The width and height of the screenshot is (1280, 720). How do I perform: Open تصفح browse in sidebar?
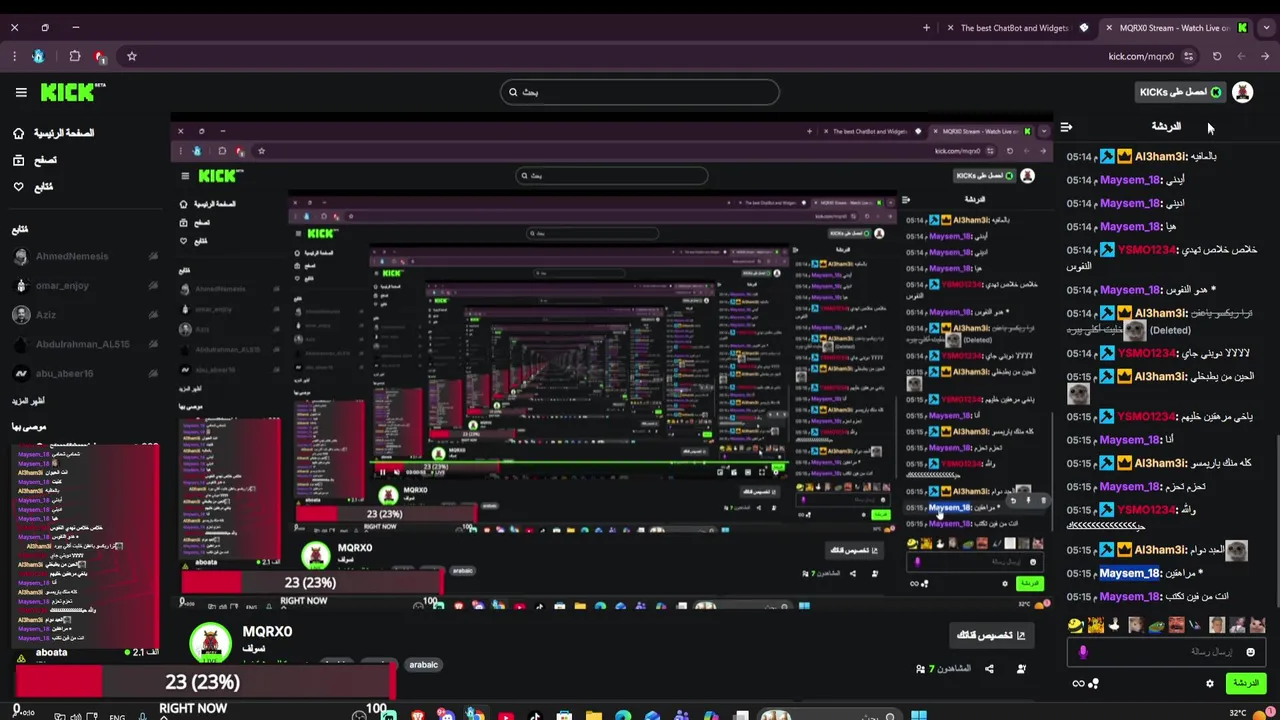click(x=35, y=160)
